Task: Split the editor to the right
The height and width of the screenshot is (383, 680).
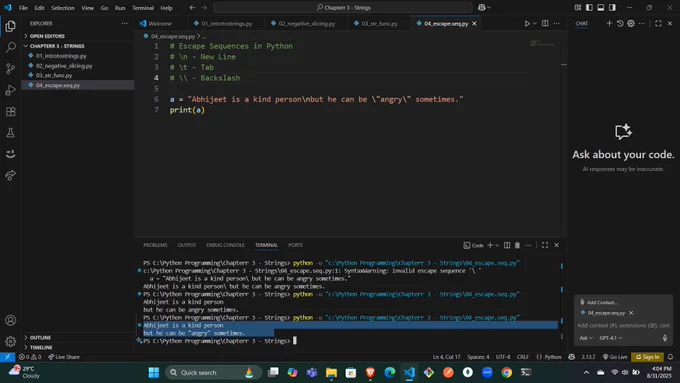Action: coord(545,23)
